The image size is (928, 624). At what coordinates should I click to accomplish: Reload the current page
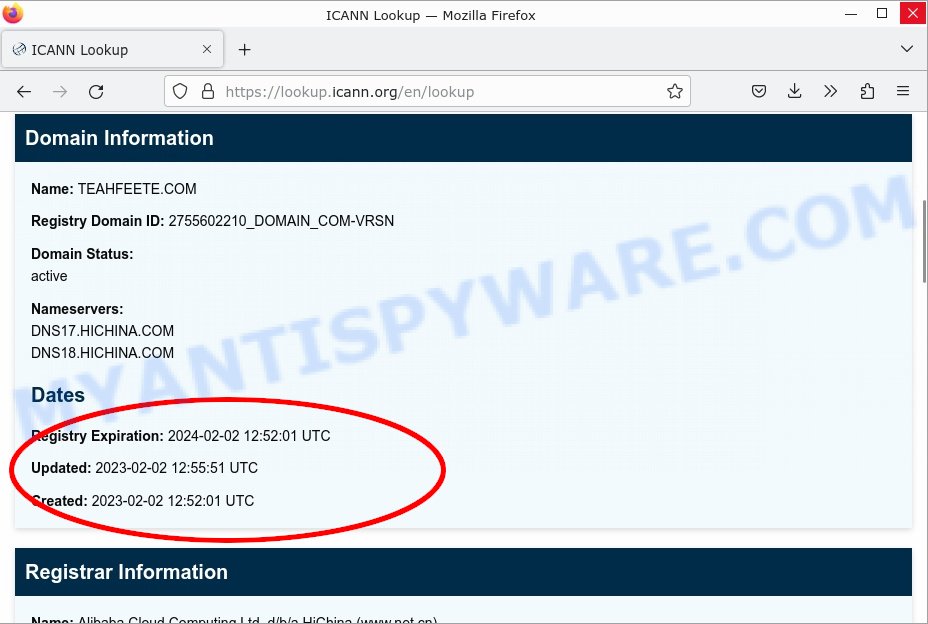coord(96,92)
